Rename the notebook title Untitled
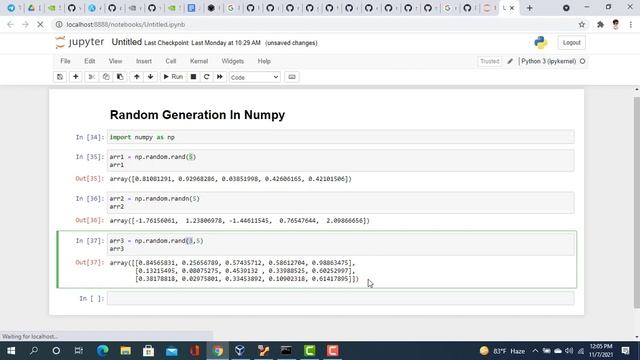This screenshot has width=640, height=360. click(127, 42)
